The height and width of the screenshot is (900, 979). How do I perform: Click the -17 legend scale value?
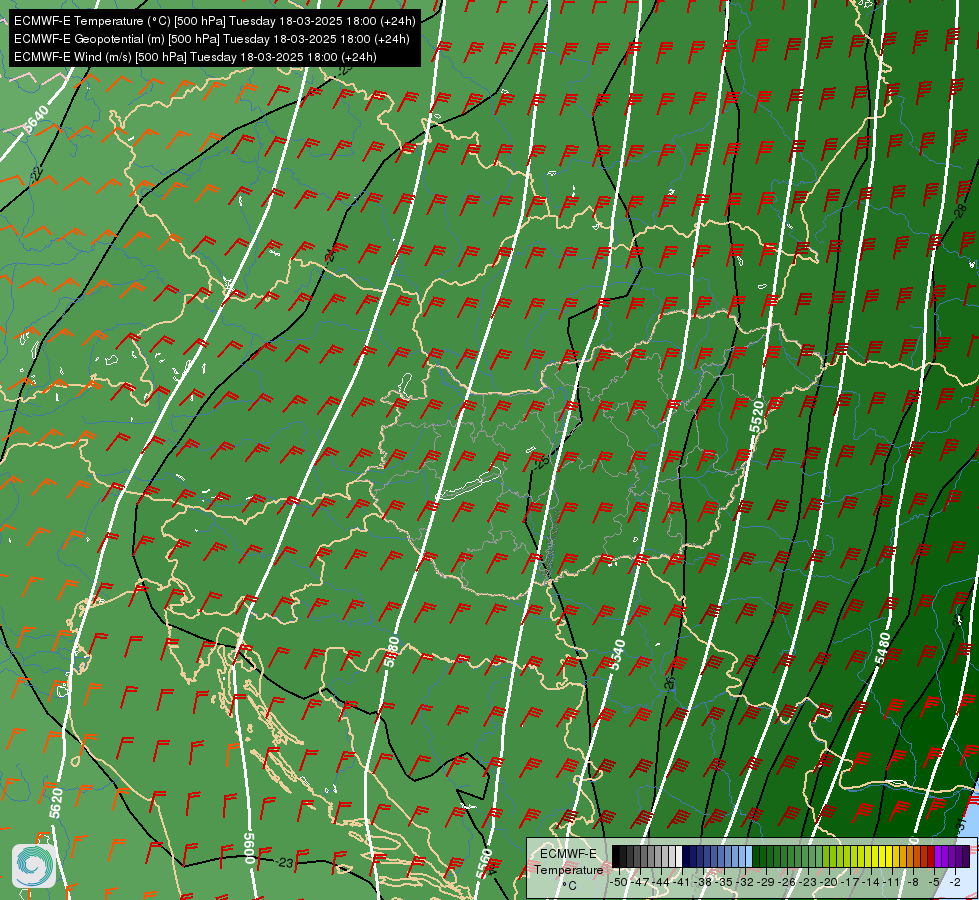851,882
